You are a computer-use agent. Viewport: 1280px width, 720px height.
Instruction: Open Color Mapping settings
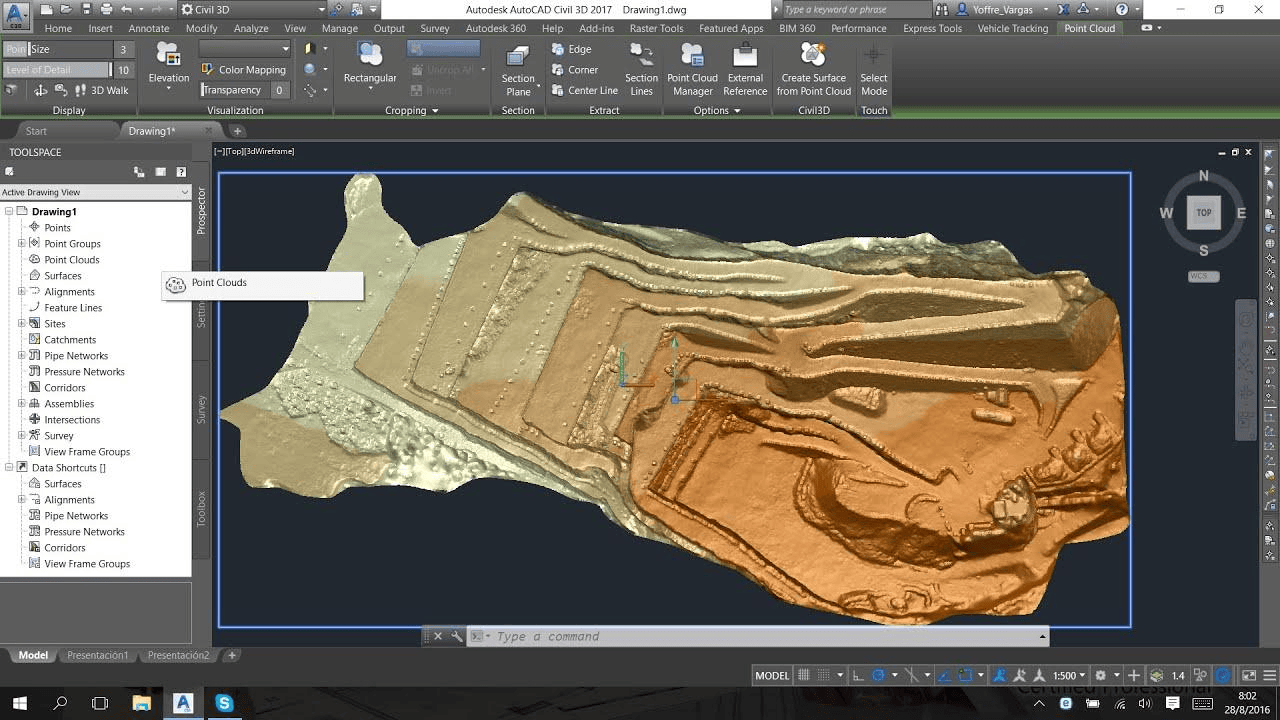[243, 70]
